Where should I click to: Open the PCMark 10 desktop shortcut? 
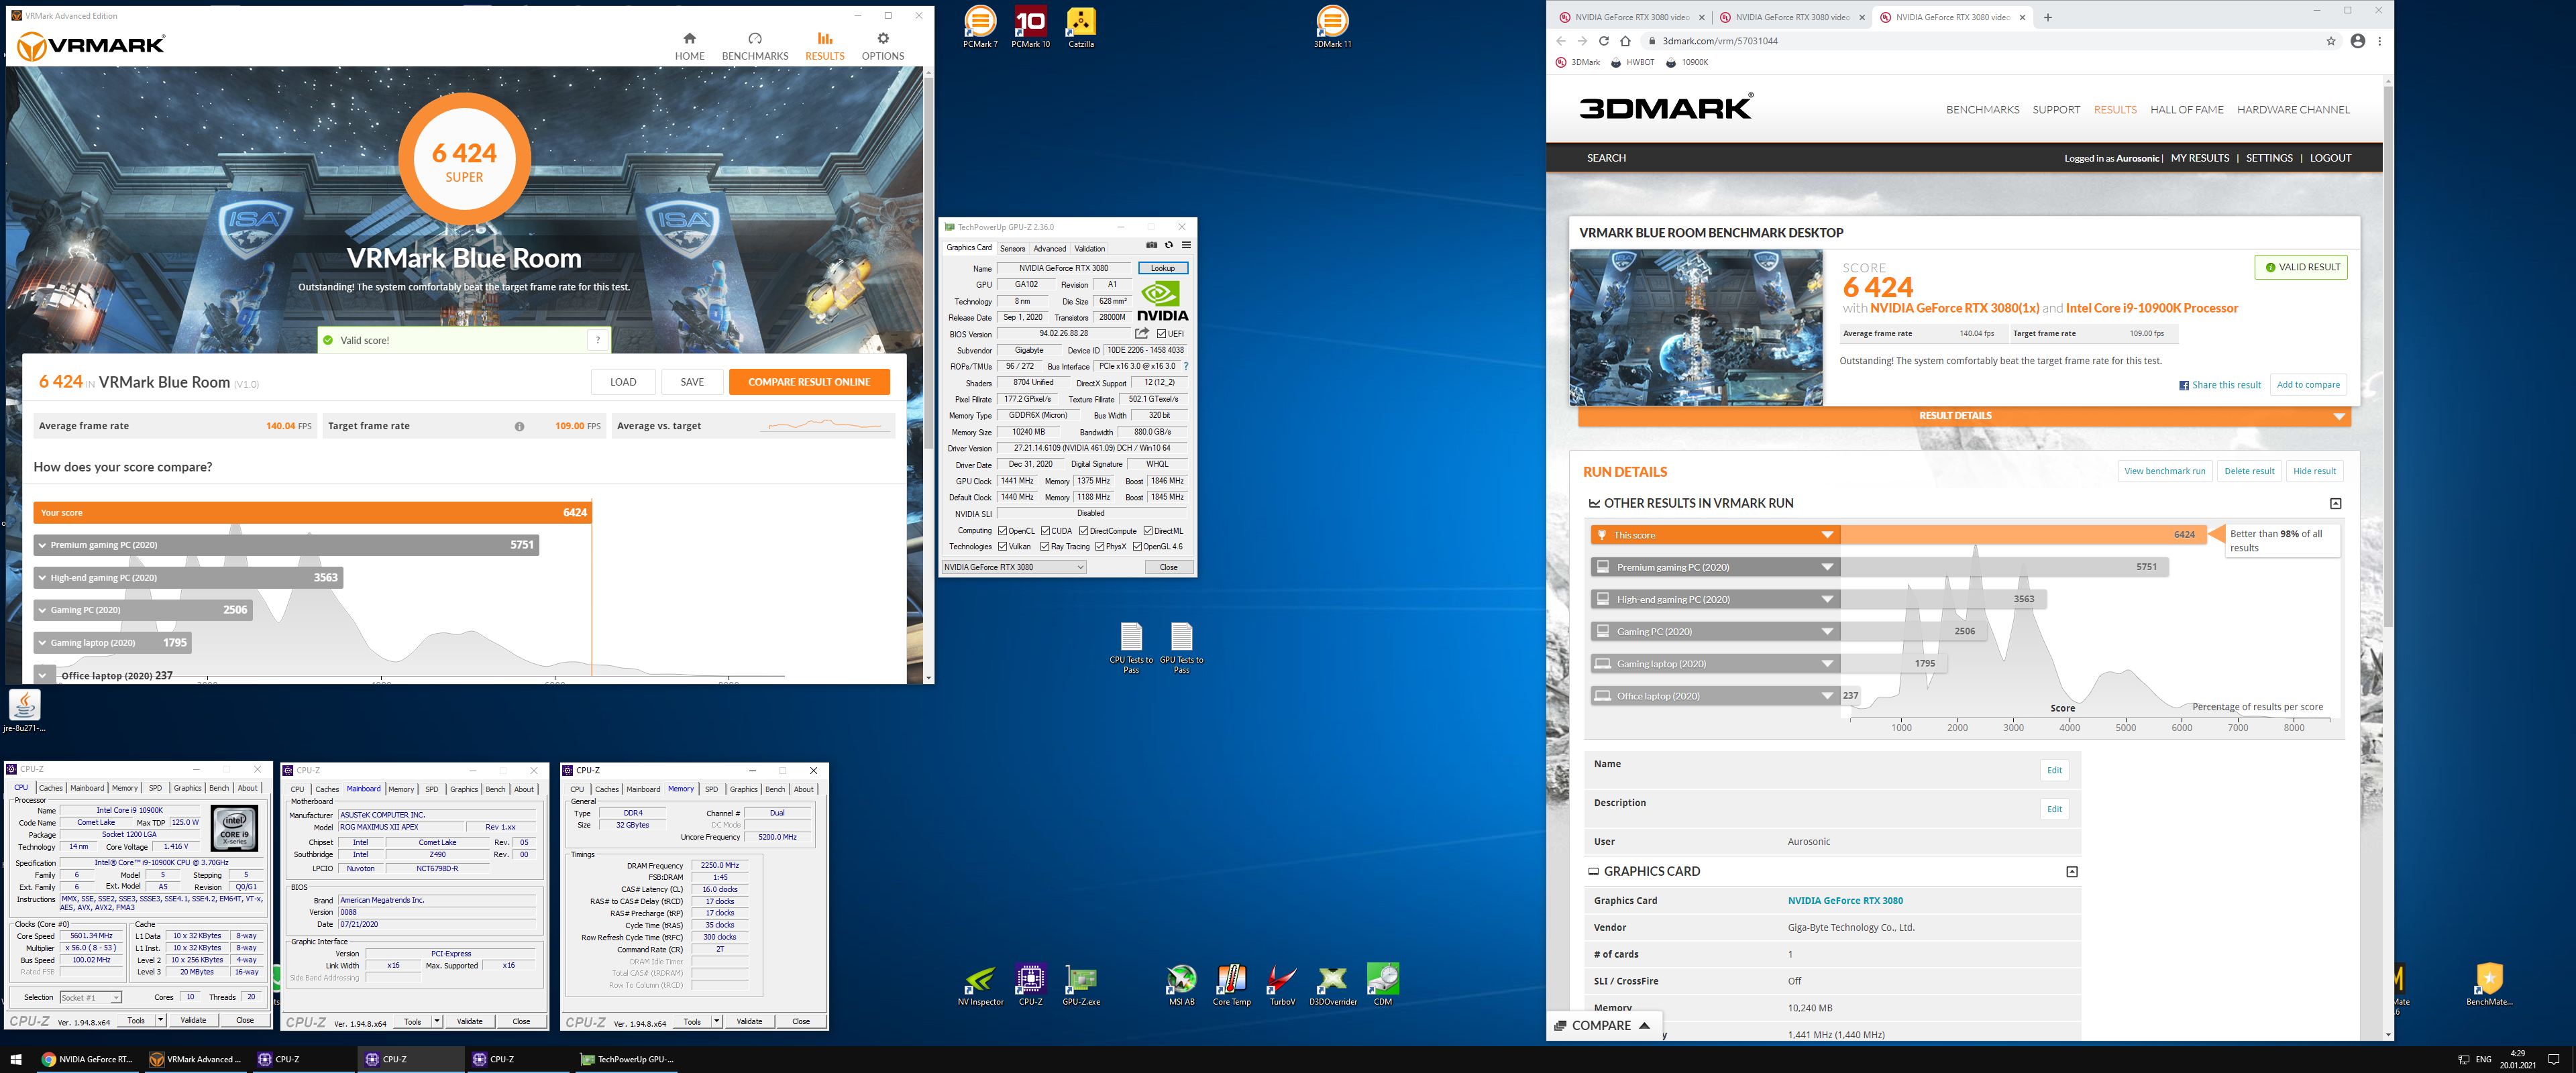[x=1030, y=26]
